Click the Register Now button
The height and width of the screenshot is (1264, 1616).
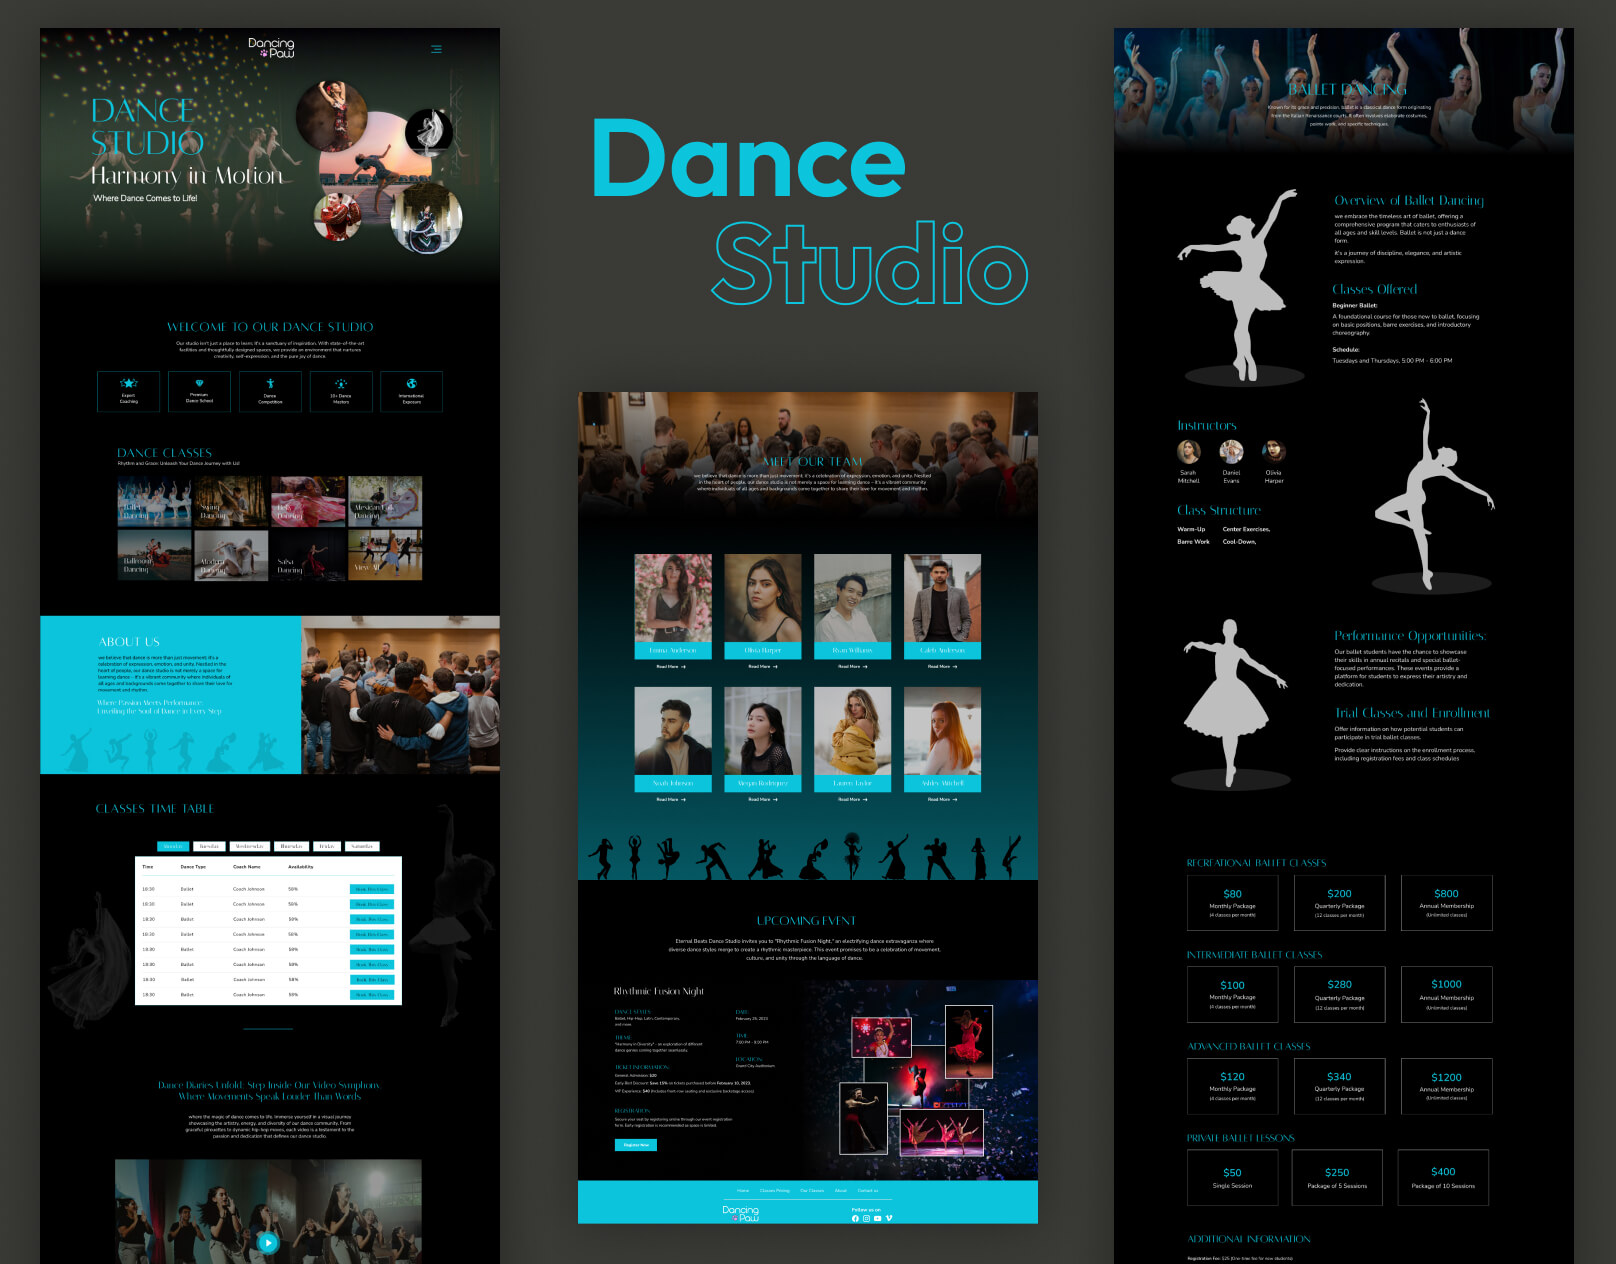635,1145
